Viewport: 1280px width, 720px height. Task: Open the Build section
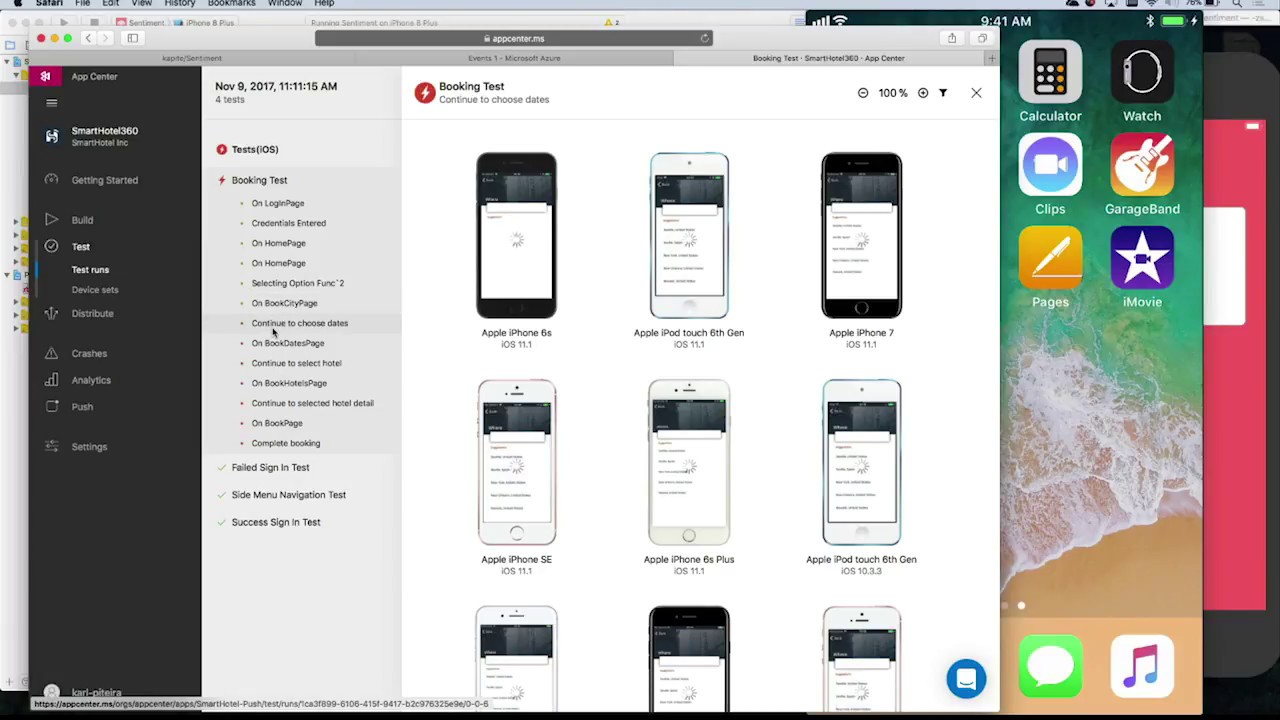click(82, 220)
